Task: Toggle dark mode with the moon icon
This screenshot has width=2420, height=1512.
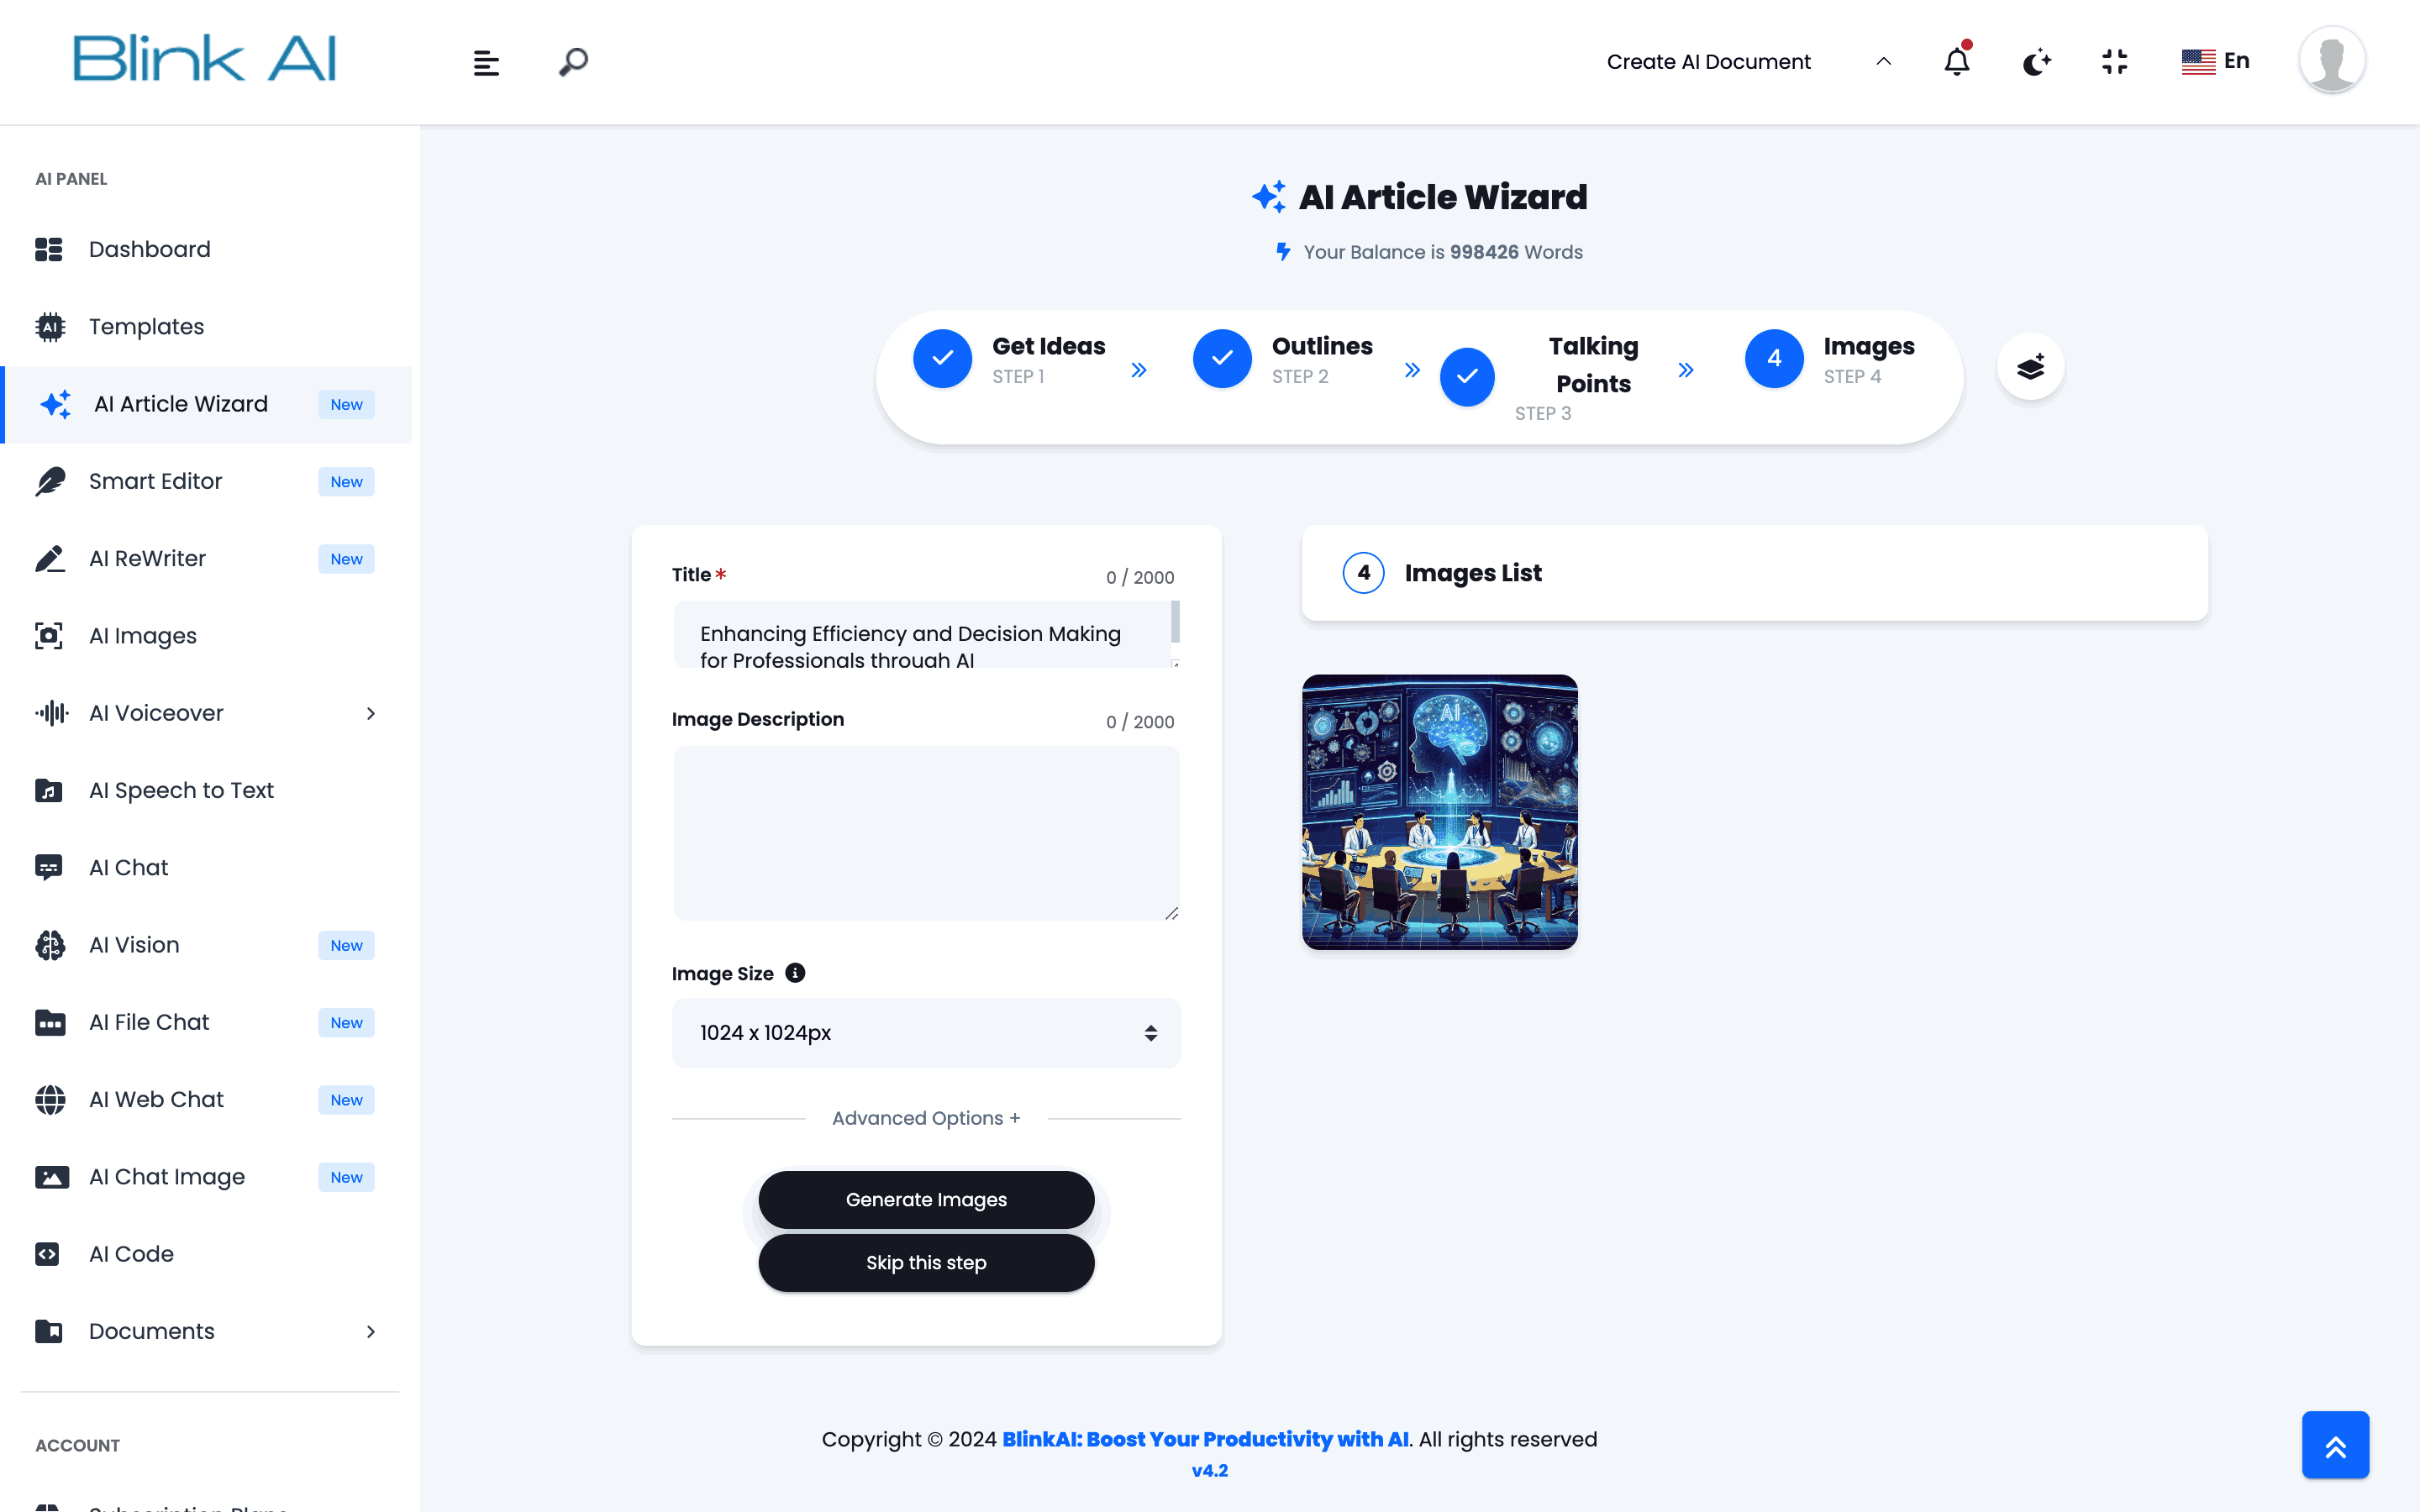Action: pyautogui.click(x=2036, y=62)
